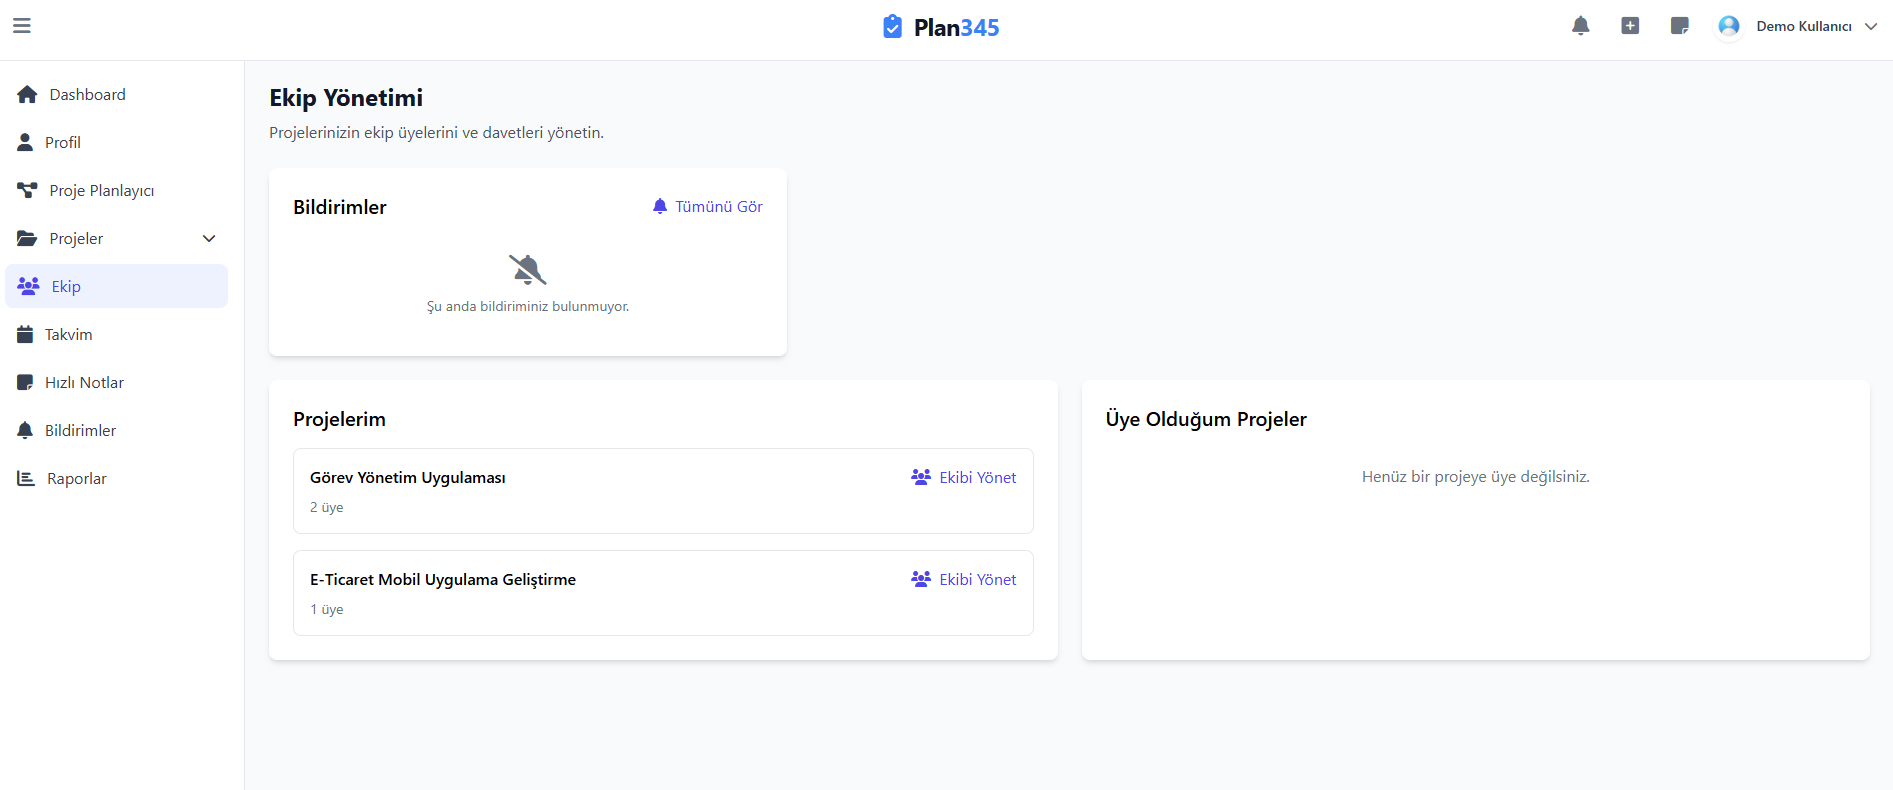Screen dimensions: 1893x790
Task: Open the Görev Yönetim Uygulaması project card
Action: (407, 478)
